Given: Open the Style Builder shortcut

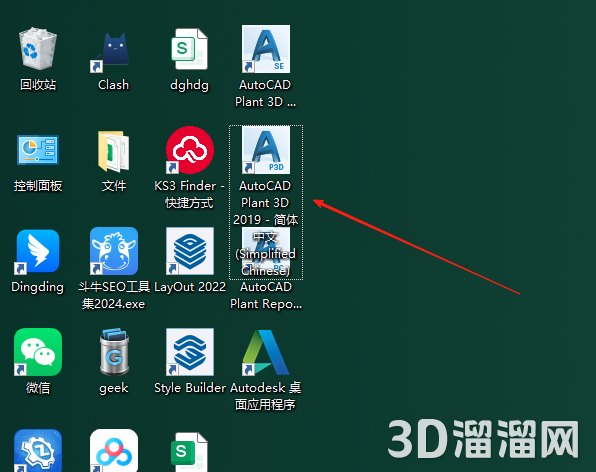Looking at the screenshot, I should [x=190, y=352].
